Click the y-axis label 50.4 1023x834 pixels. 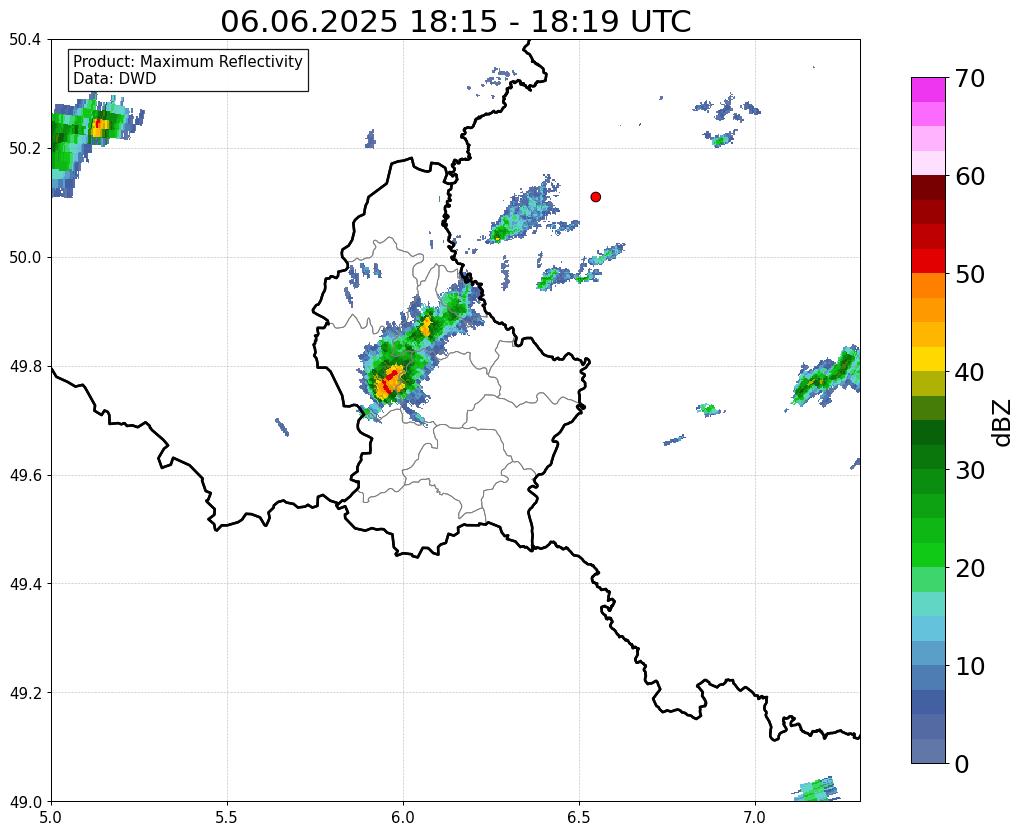[25, 40]
